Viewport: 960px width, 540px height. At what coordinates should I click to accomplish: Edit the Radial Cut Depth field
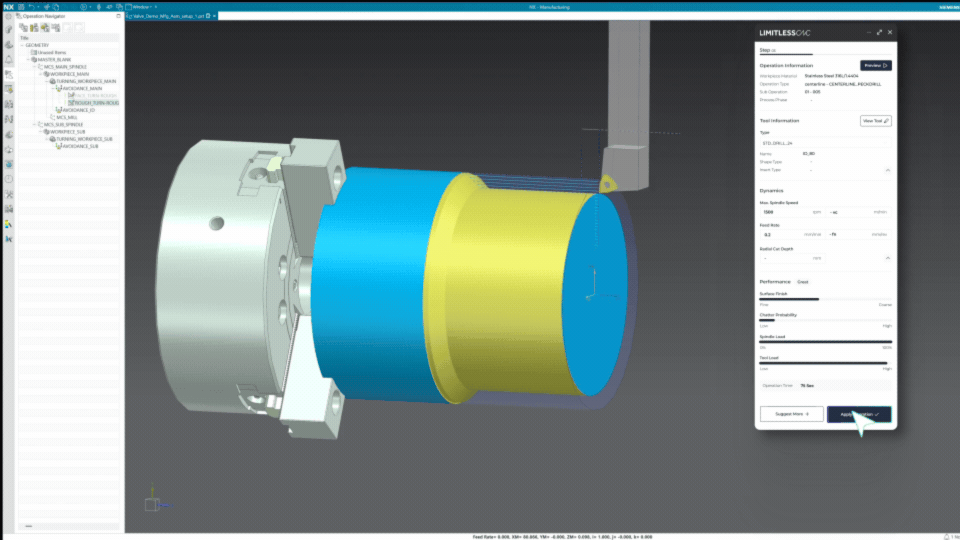click(791, 258)
